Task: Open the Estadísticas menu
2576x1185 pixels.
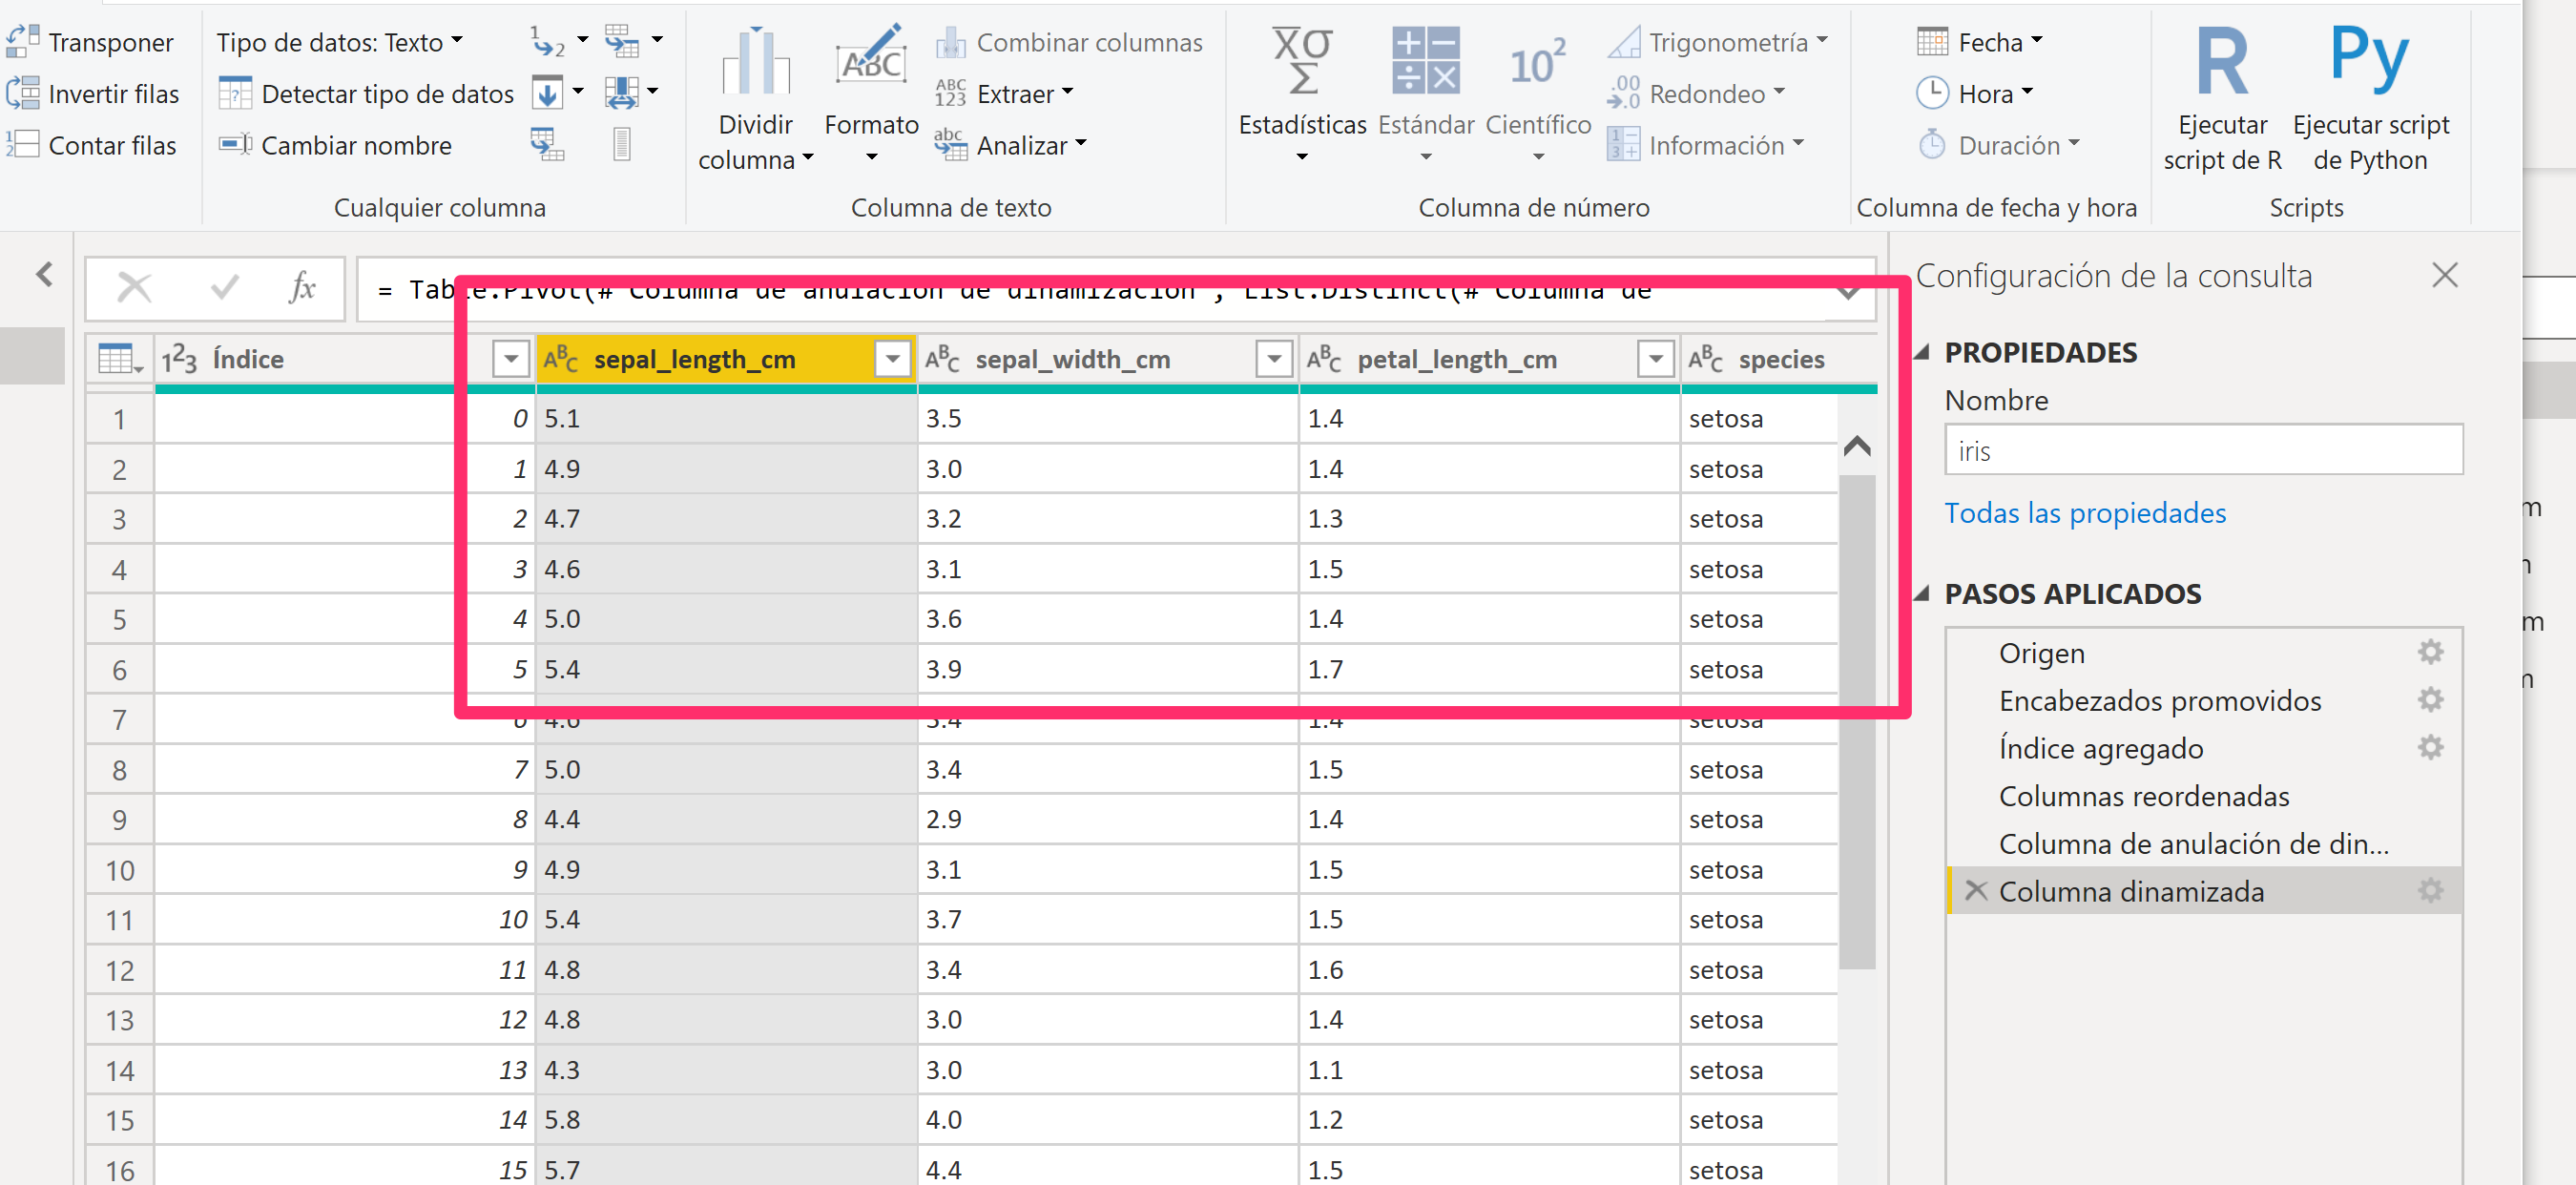Action: pyautogui.click(x=1302, y=94)
